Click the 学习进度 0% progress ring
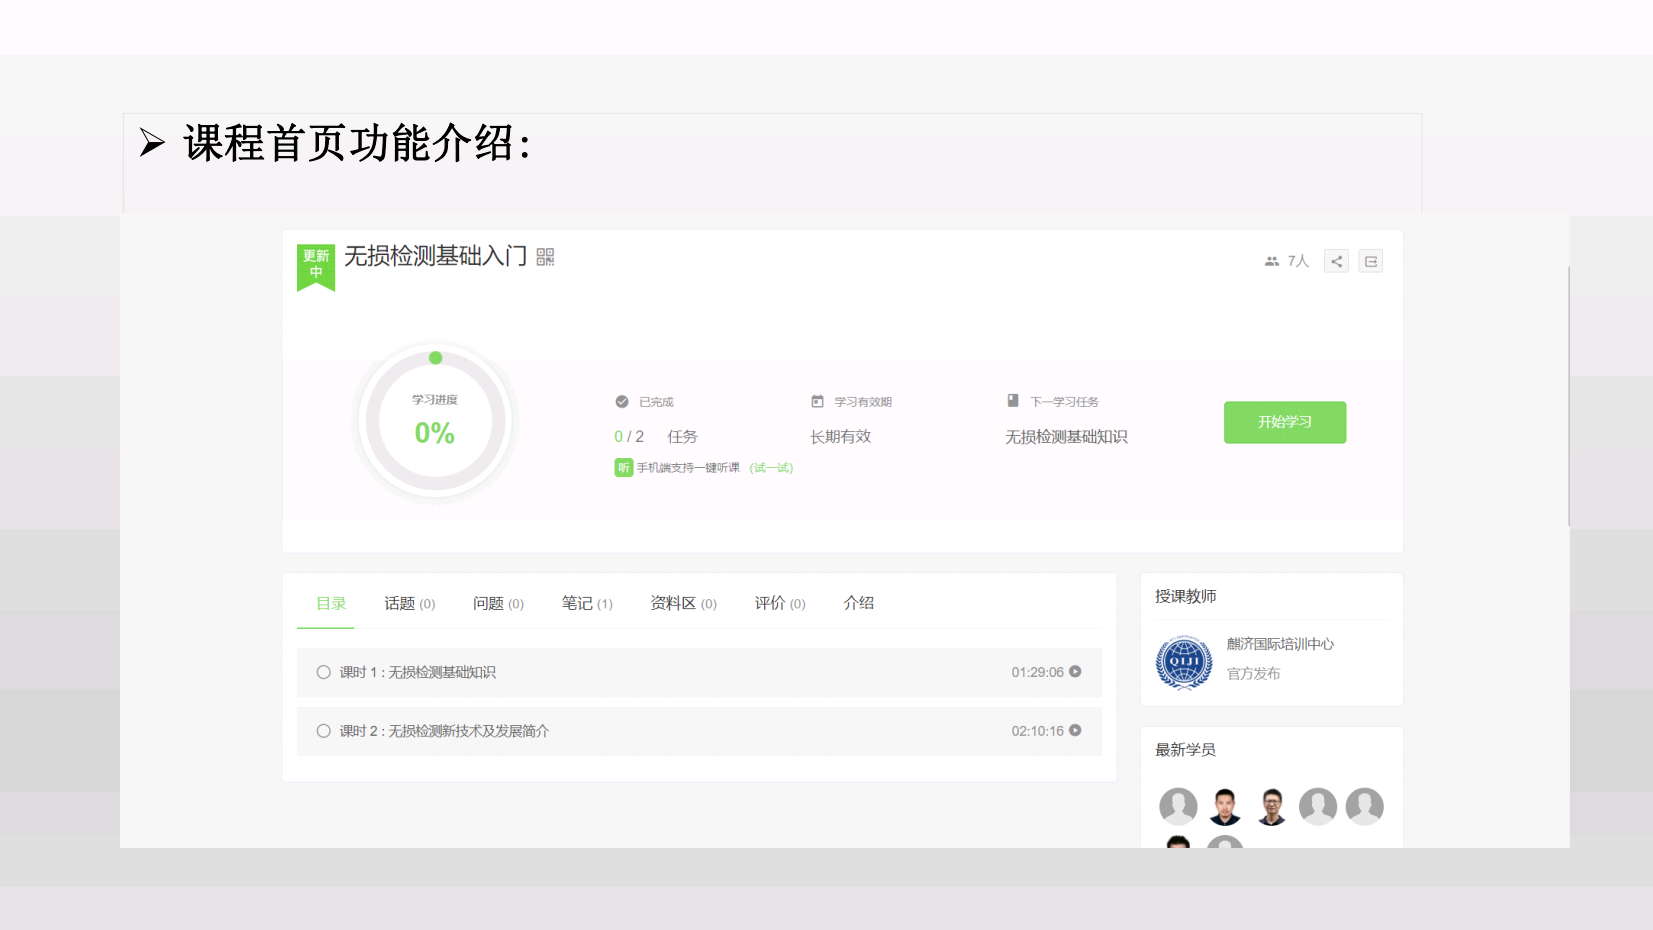1653x930 pixels. pos(435,422)
